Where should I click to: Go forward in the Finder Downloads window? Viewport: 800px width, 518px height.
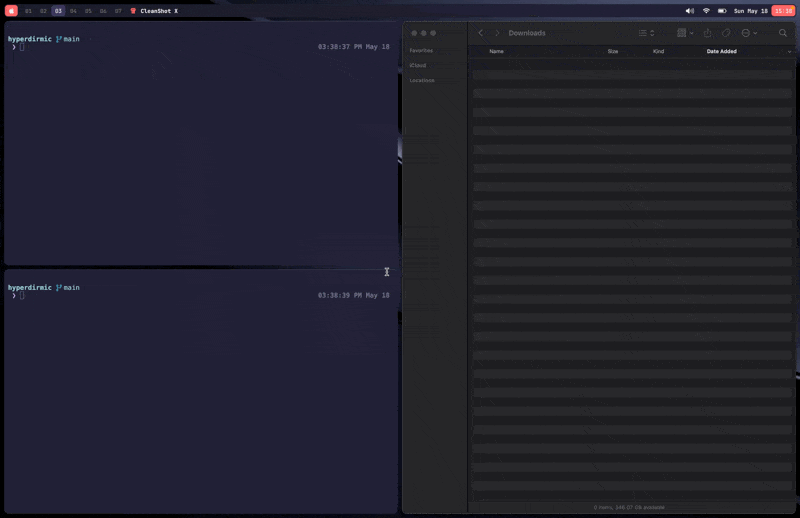pyautogui.click(x=497, y=33)
